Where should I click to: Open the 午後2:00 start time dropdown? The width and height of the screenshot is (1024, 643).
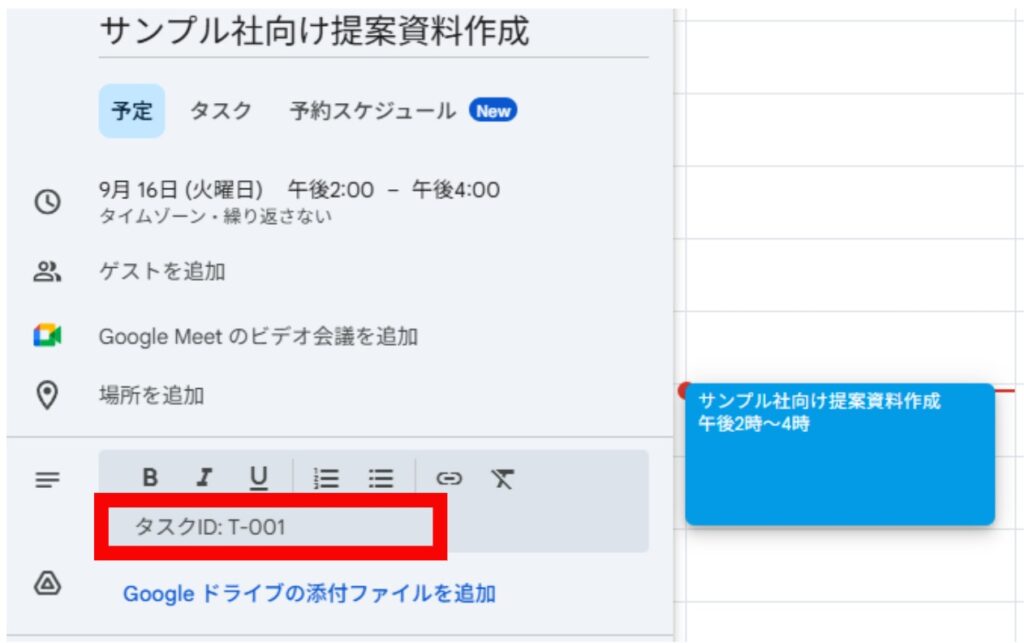(330, 190)
